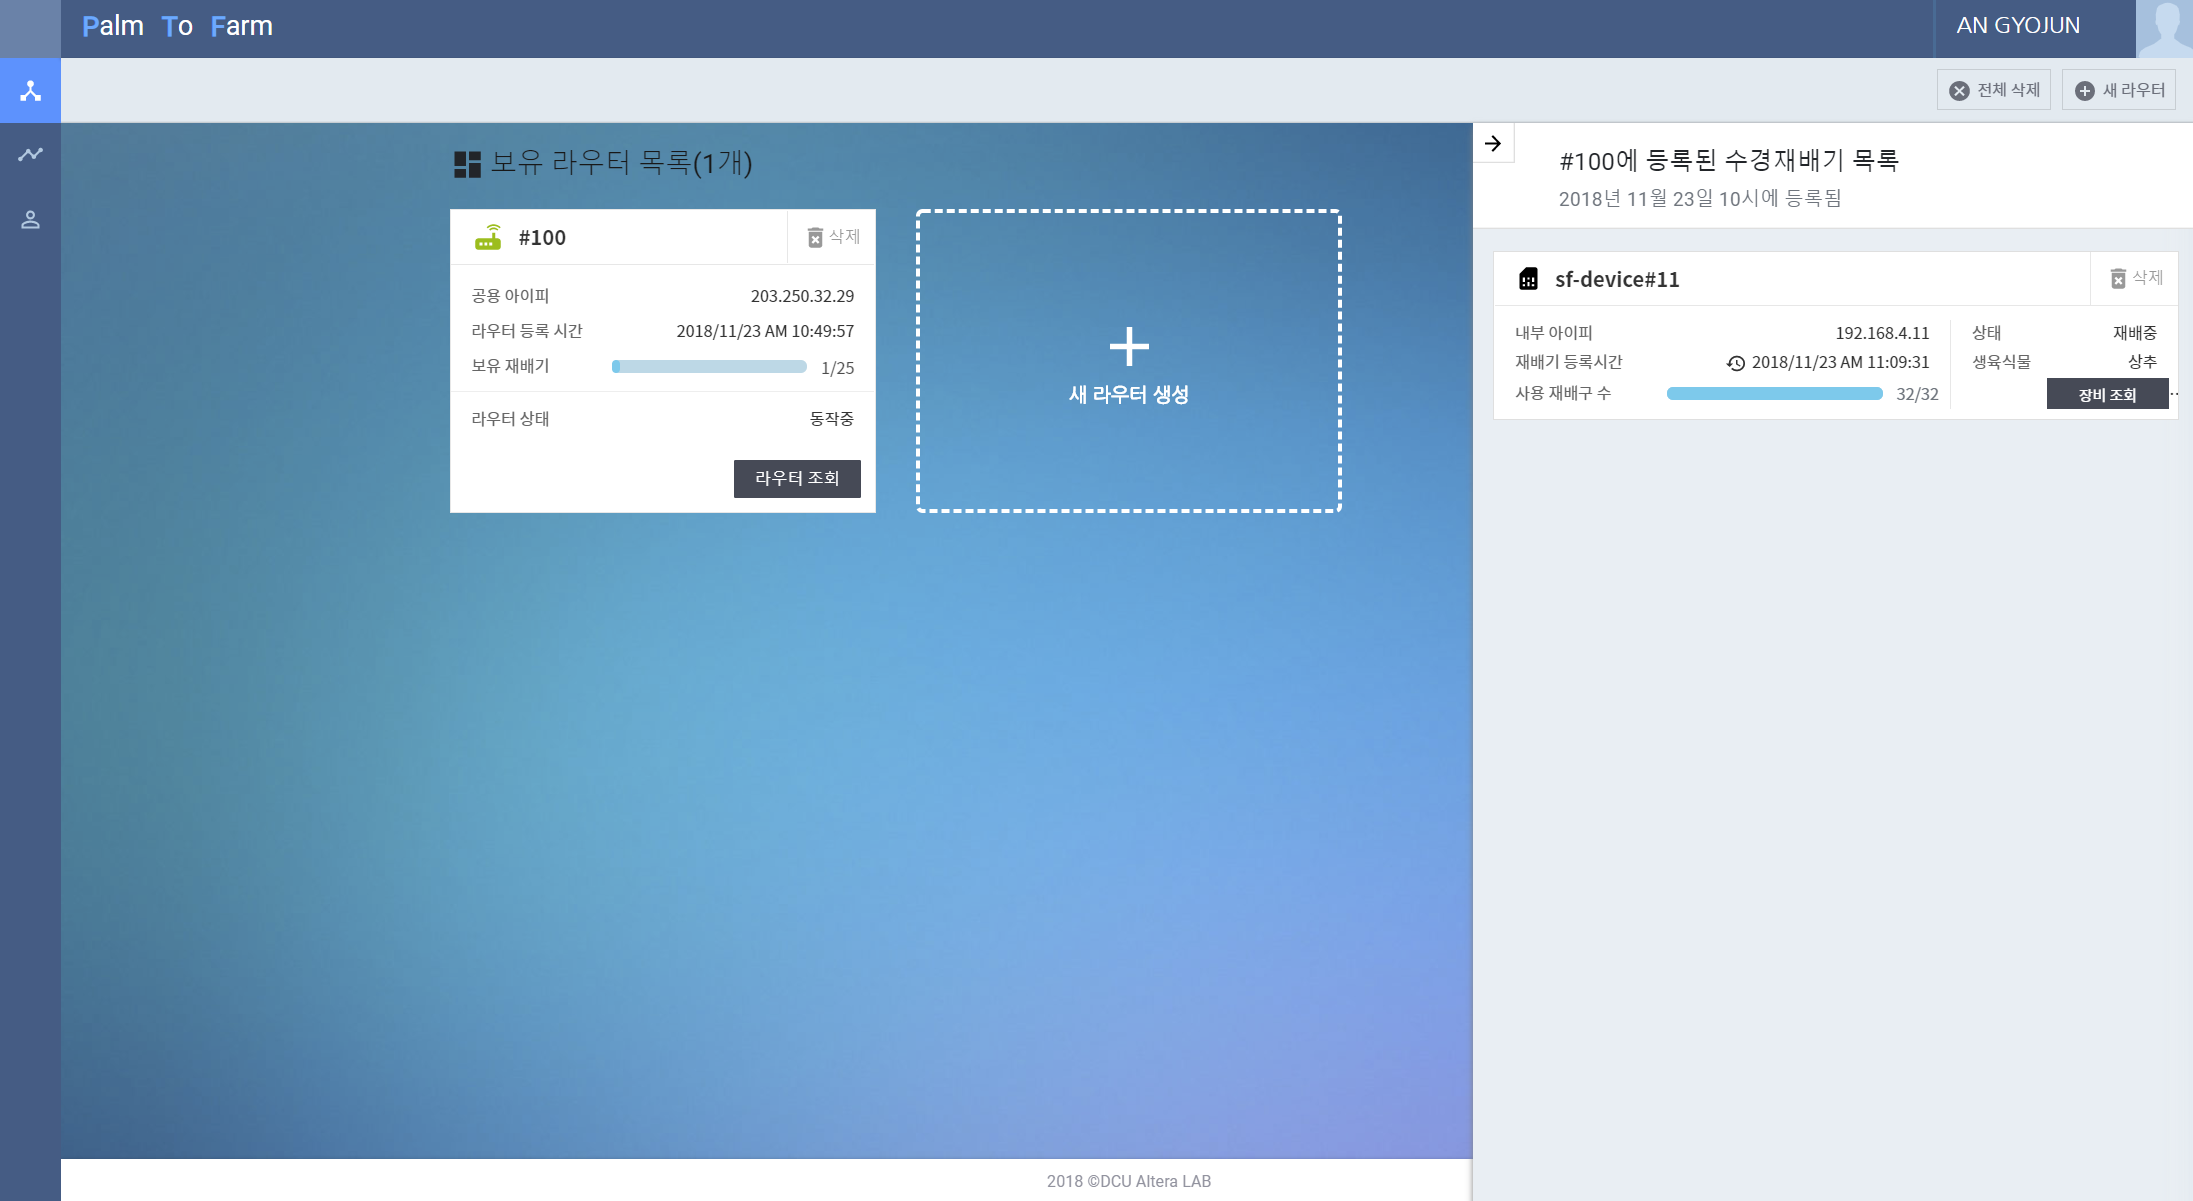Click the 사용 재배구 수 progress bar

tap(1775, 394)
